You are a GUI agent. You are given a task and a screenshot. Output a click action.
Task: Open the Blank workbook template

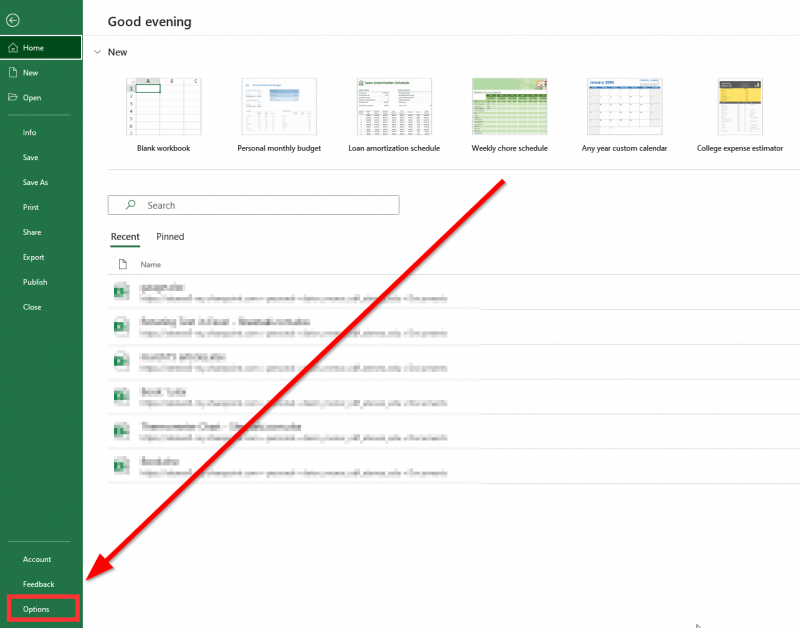pos(163,106)
